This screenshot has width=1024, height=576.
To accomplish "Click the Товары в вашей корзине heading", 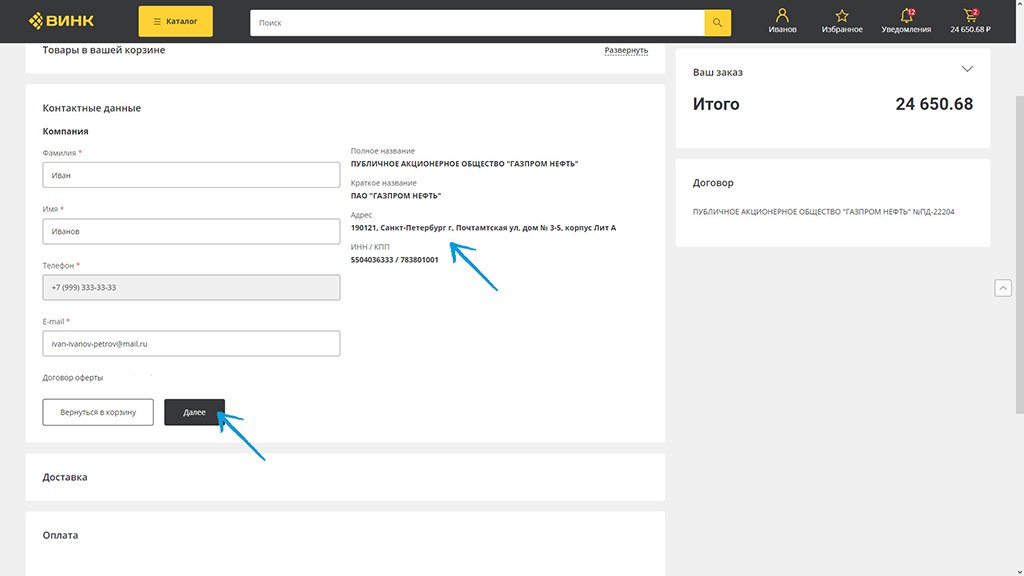I will coord(104,50).
